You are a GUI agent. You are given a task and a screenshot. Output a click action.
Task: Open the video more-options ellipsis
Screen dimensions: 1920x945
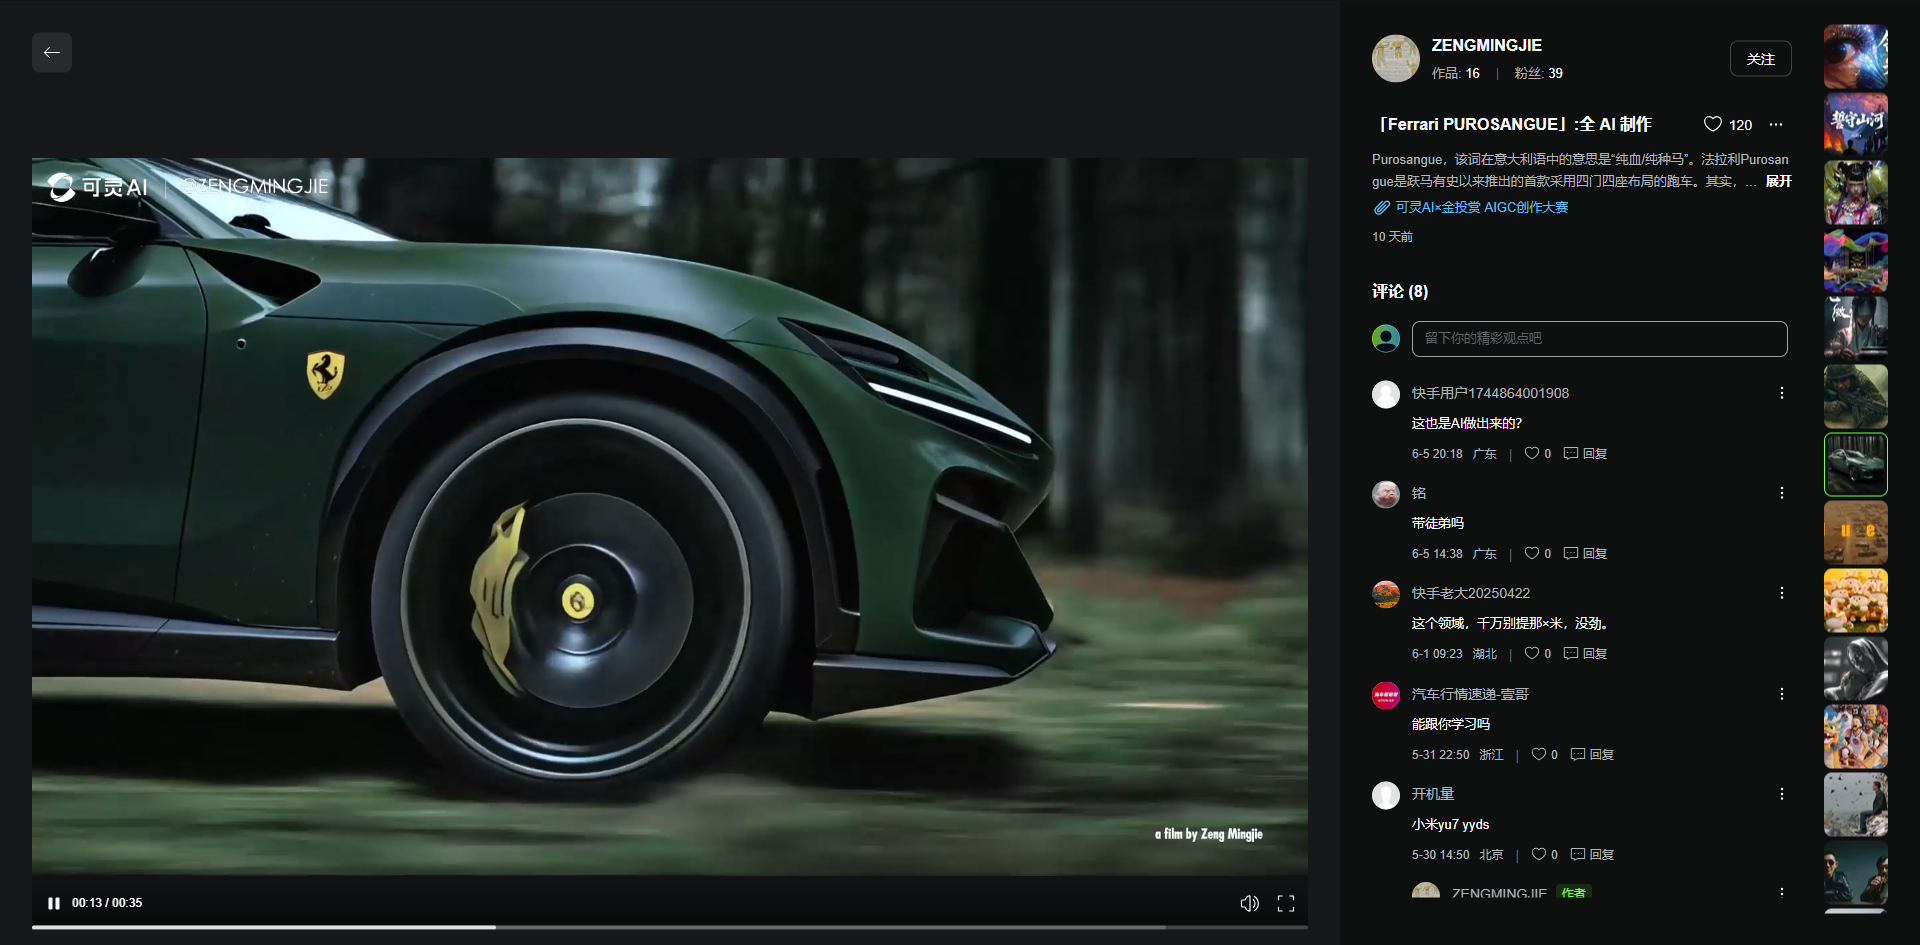click(1776, 125)
